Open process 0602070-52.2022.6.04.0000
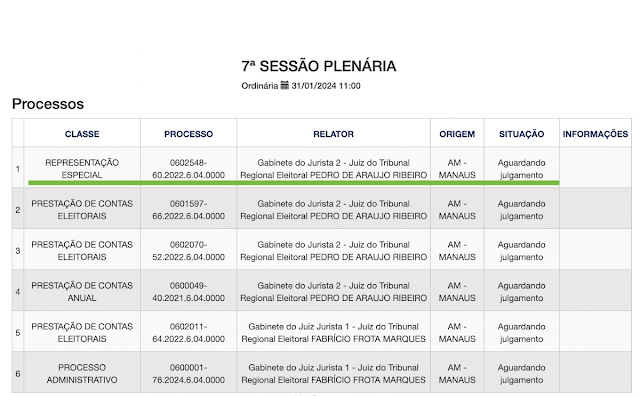Image resolution: width=640 pixels, height=396 pixels. 189,251
